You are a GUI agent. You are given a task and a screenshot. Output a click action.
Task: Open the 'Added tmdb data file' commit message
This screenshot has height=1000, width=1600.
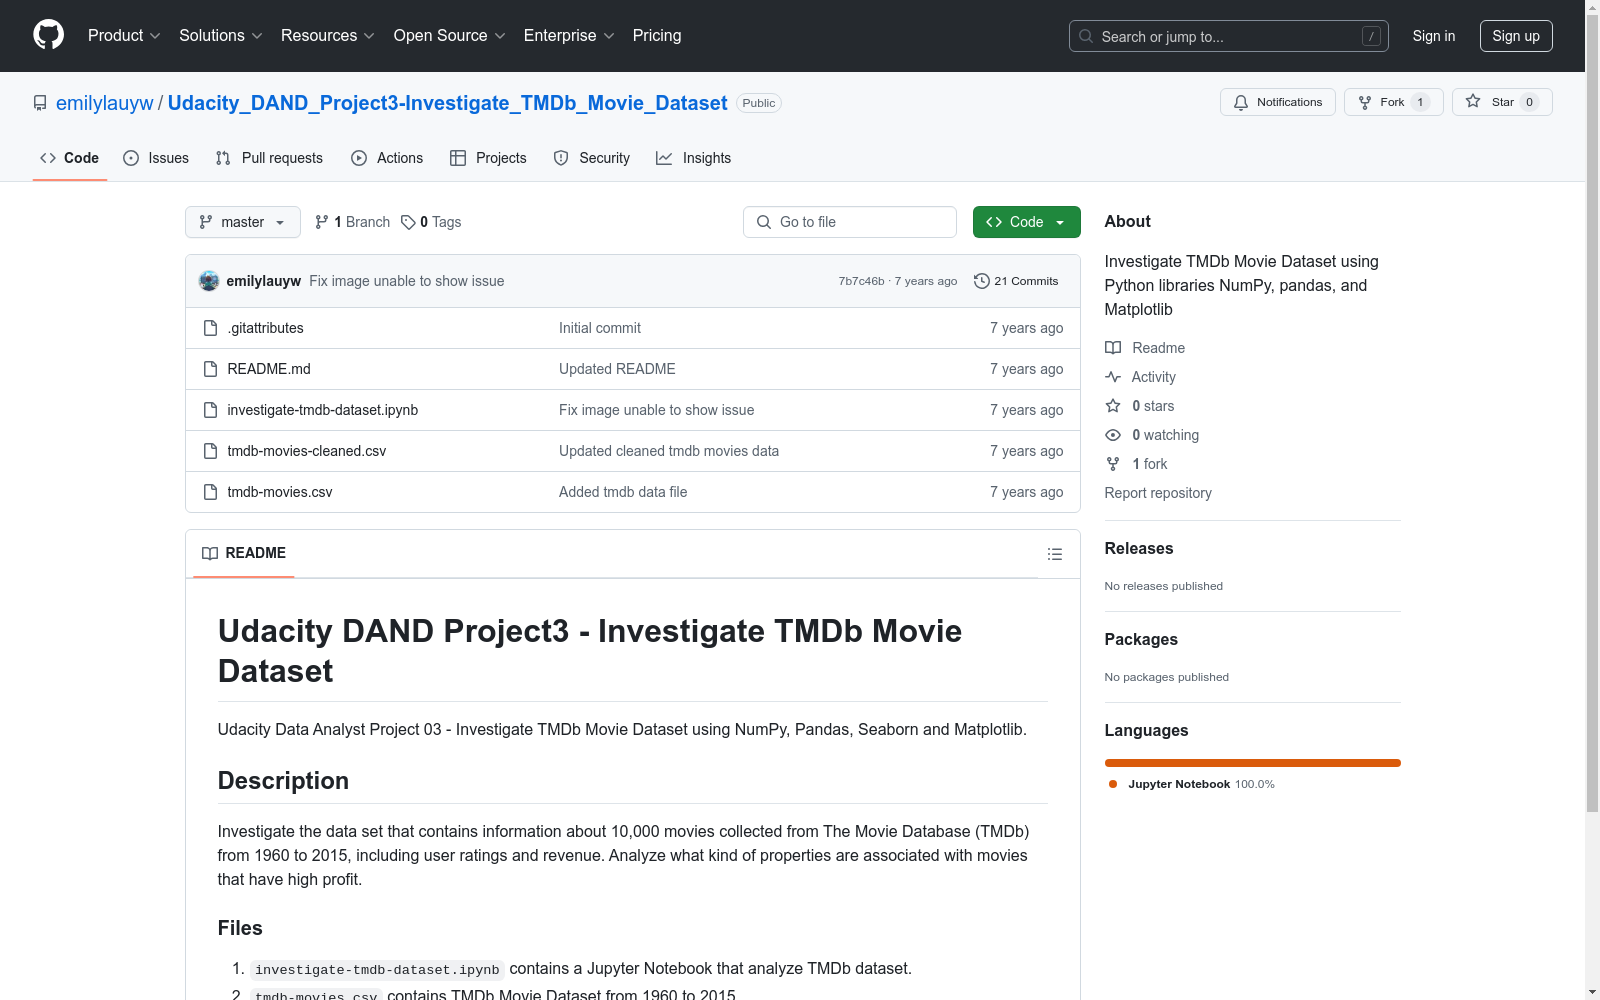(x=623, y=492)
